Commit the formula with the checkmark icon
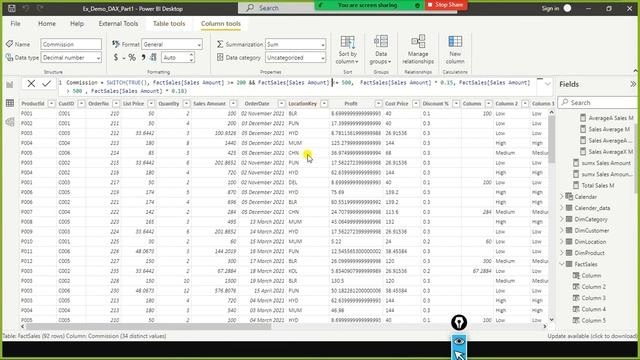 click(x=47, y=84)
